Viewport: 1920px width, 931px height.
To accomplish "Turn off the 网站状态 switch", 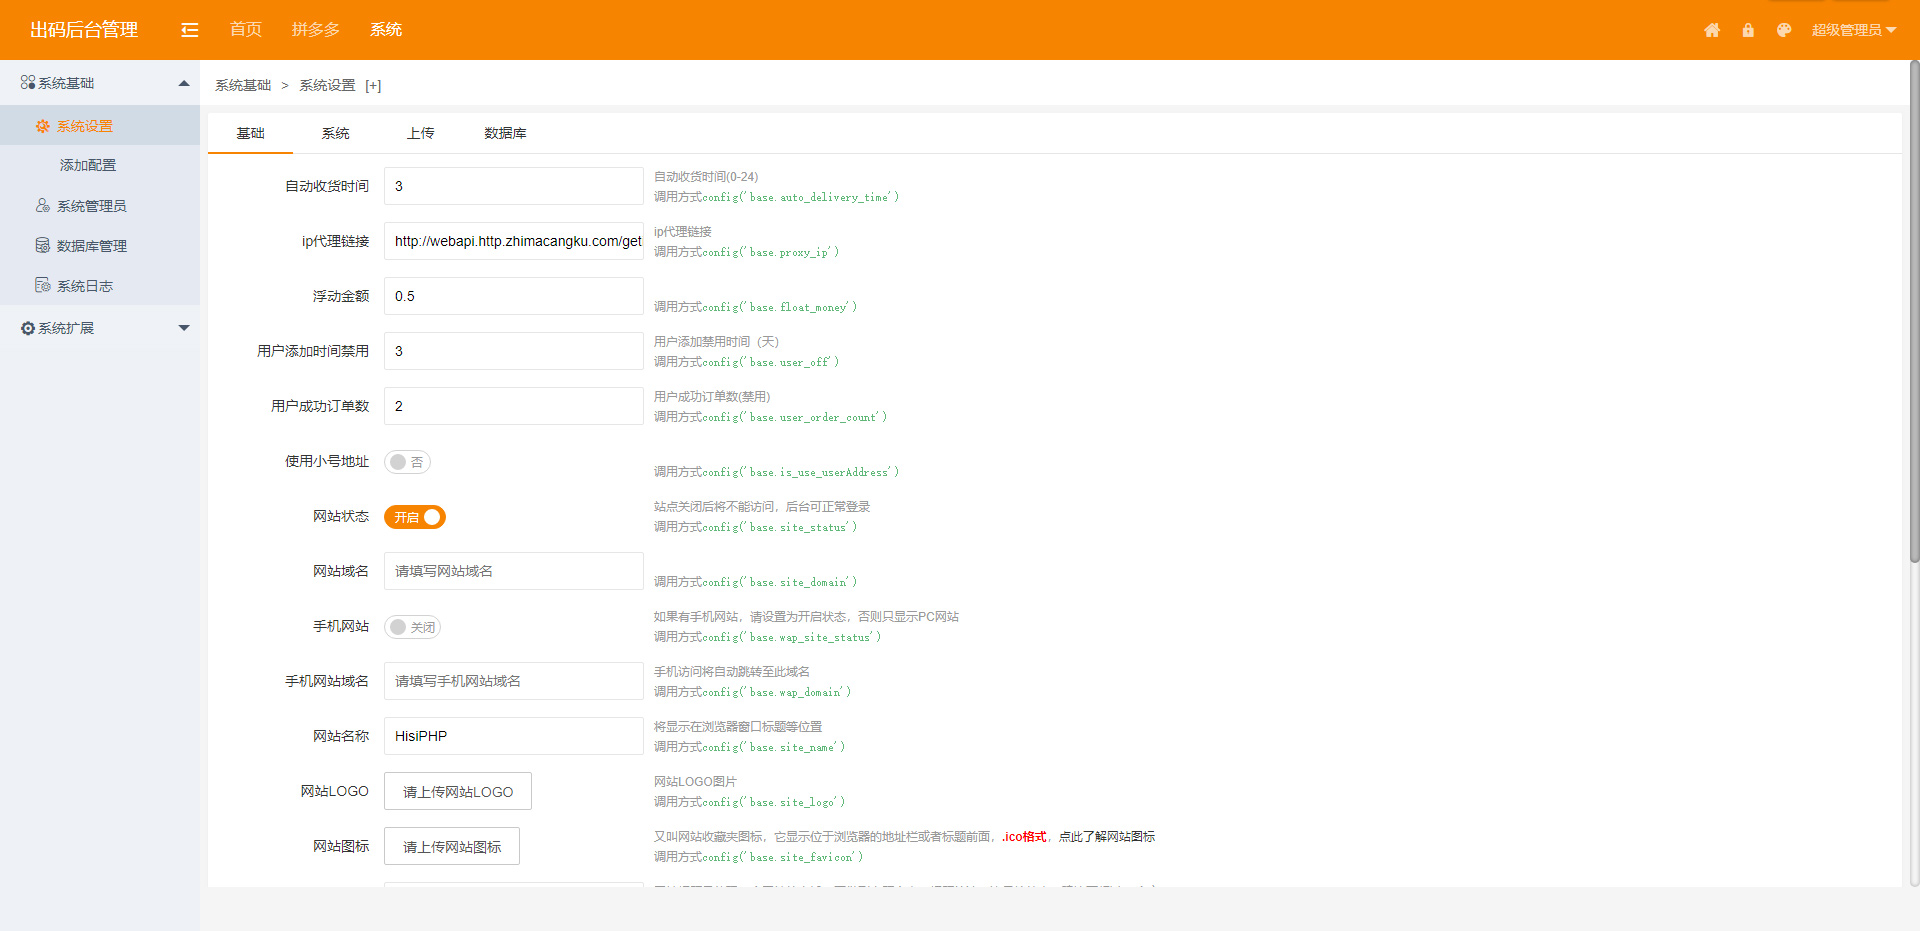I will click(415, 517).
